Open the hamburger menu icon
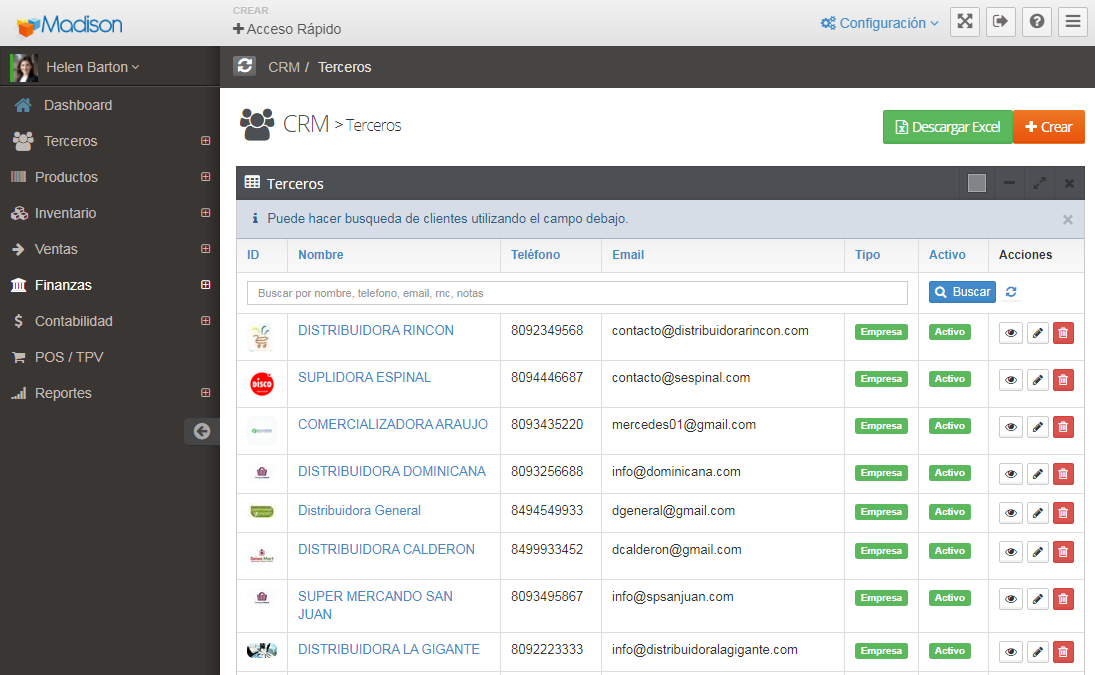The image size is (1095, 675). tap(1072, 22)
